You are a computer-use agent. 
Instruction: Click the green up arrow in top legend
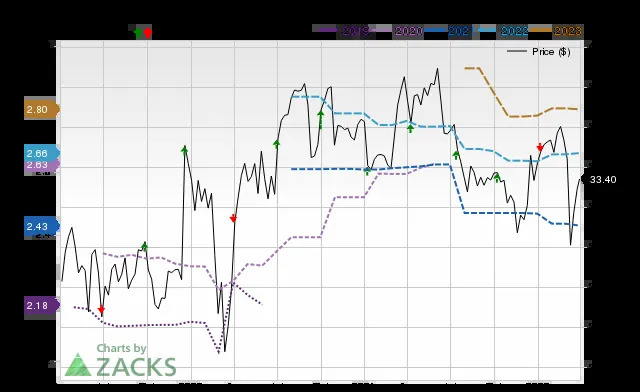[x=138, y=32]
